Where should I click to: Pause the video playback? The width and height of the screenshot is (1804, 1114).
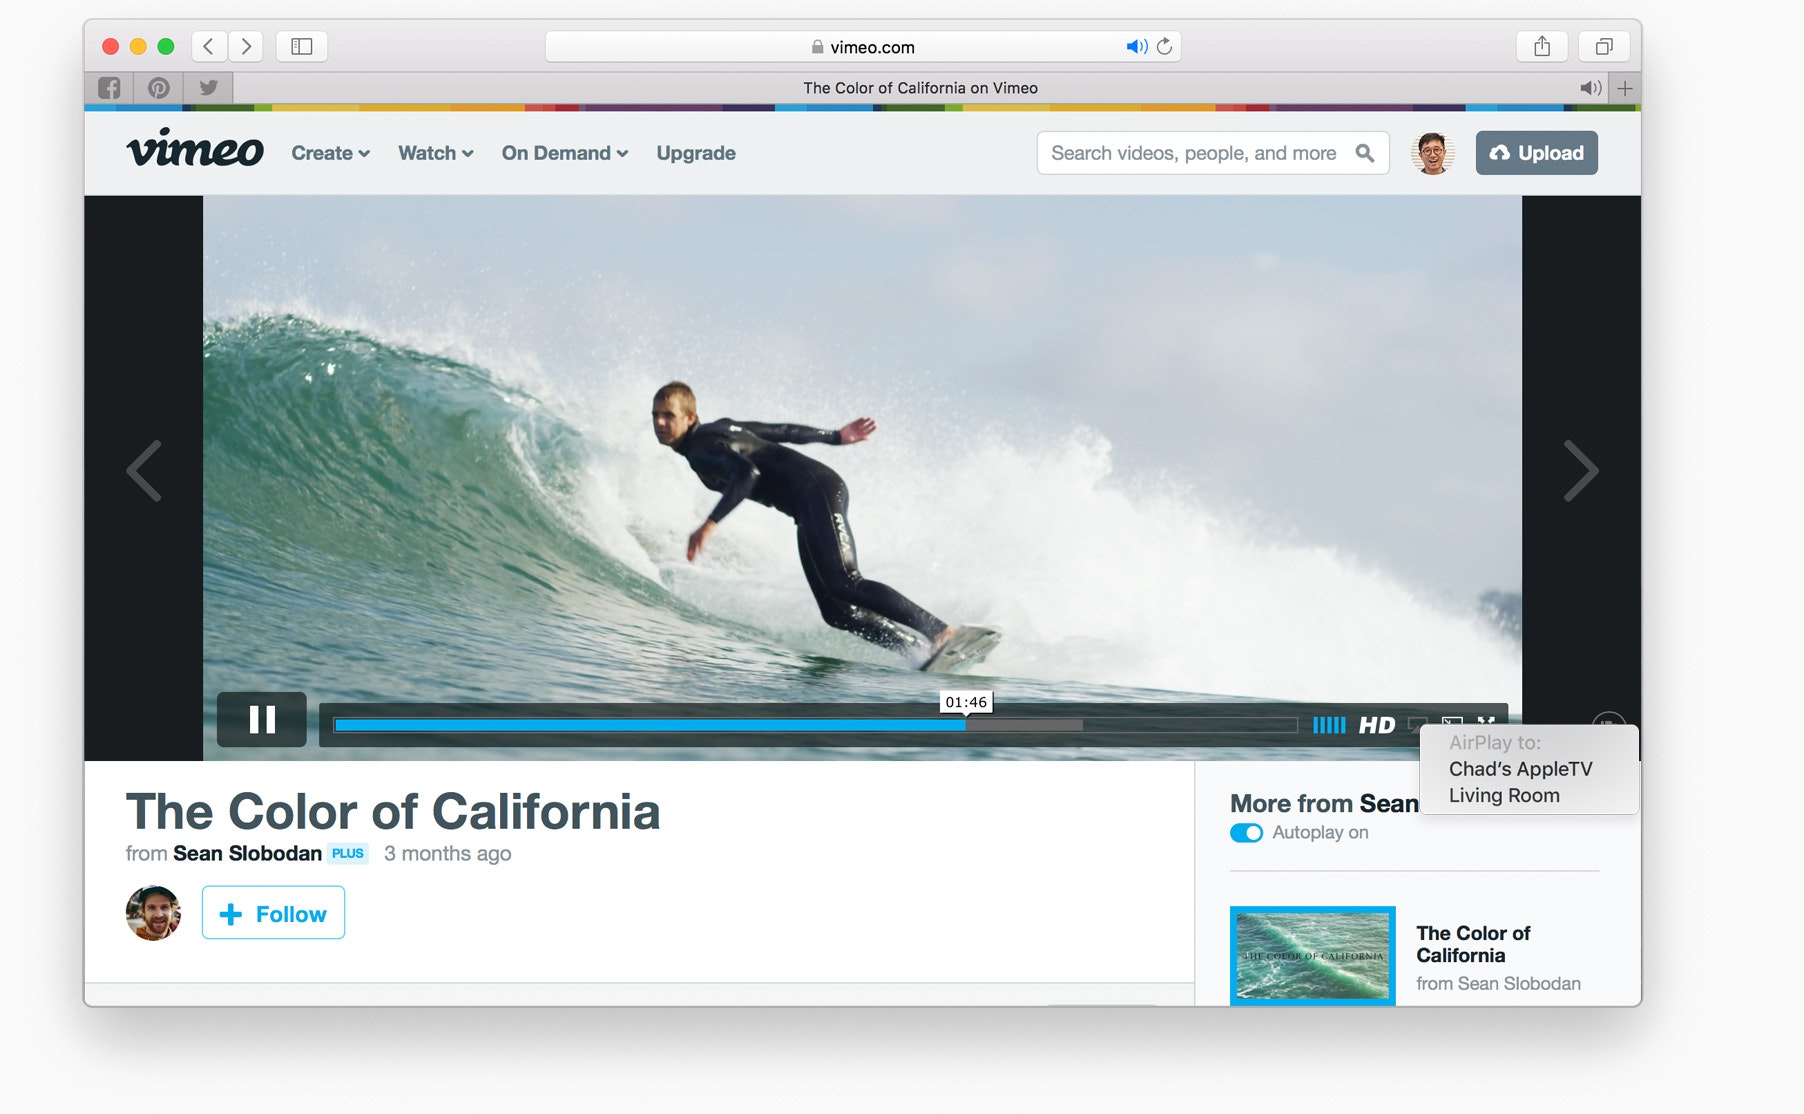tap(262, 720)
